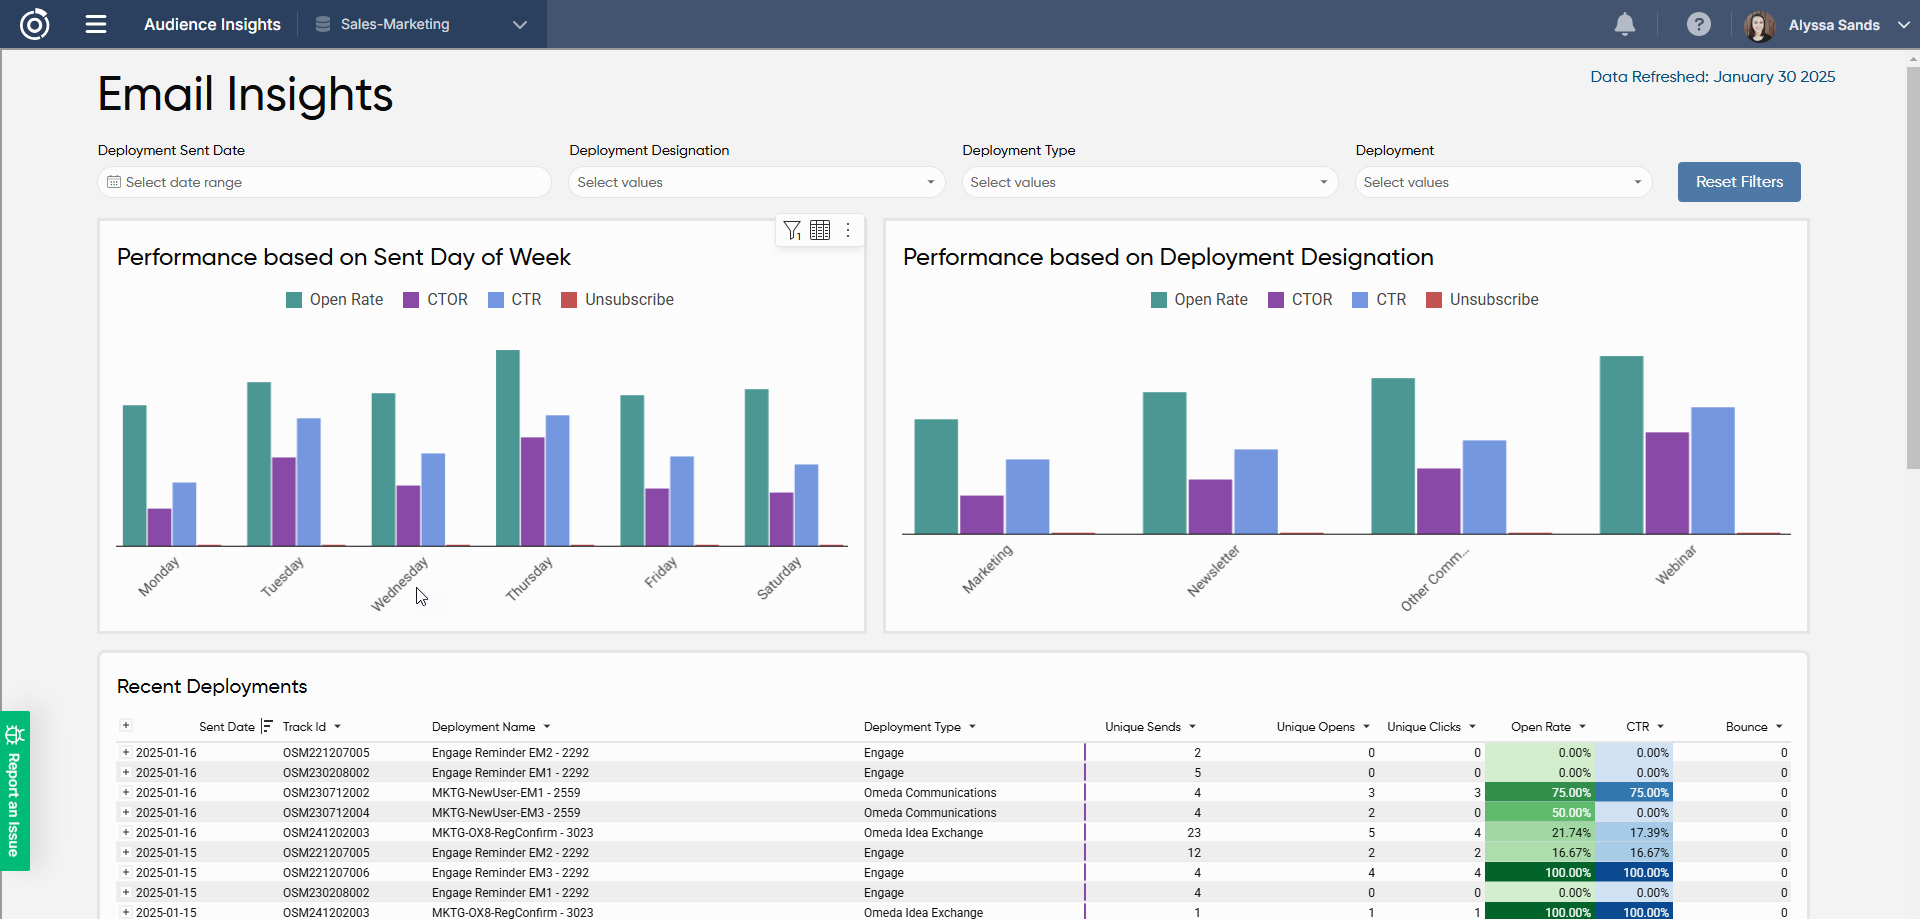Open the hamburger navigation menu
Viewport: 1920px width, 919px height.
96,24
